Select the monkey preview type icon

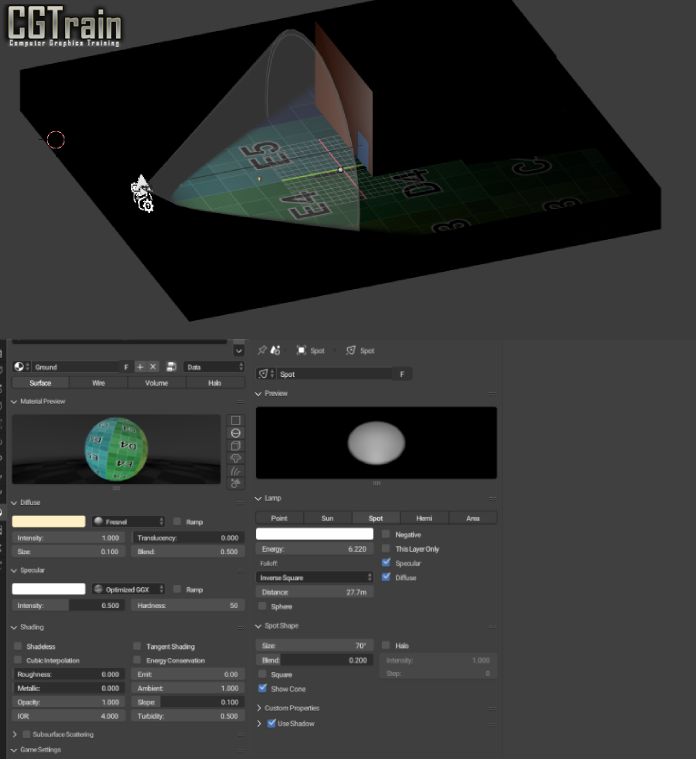click(x=235, y=459)
